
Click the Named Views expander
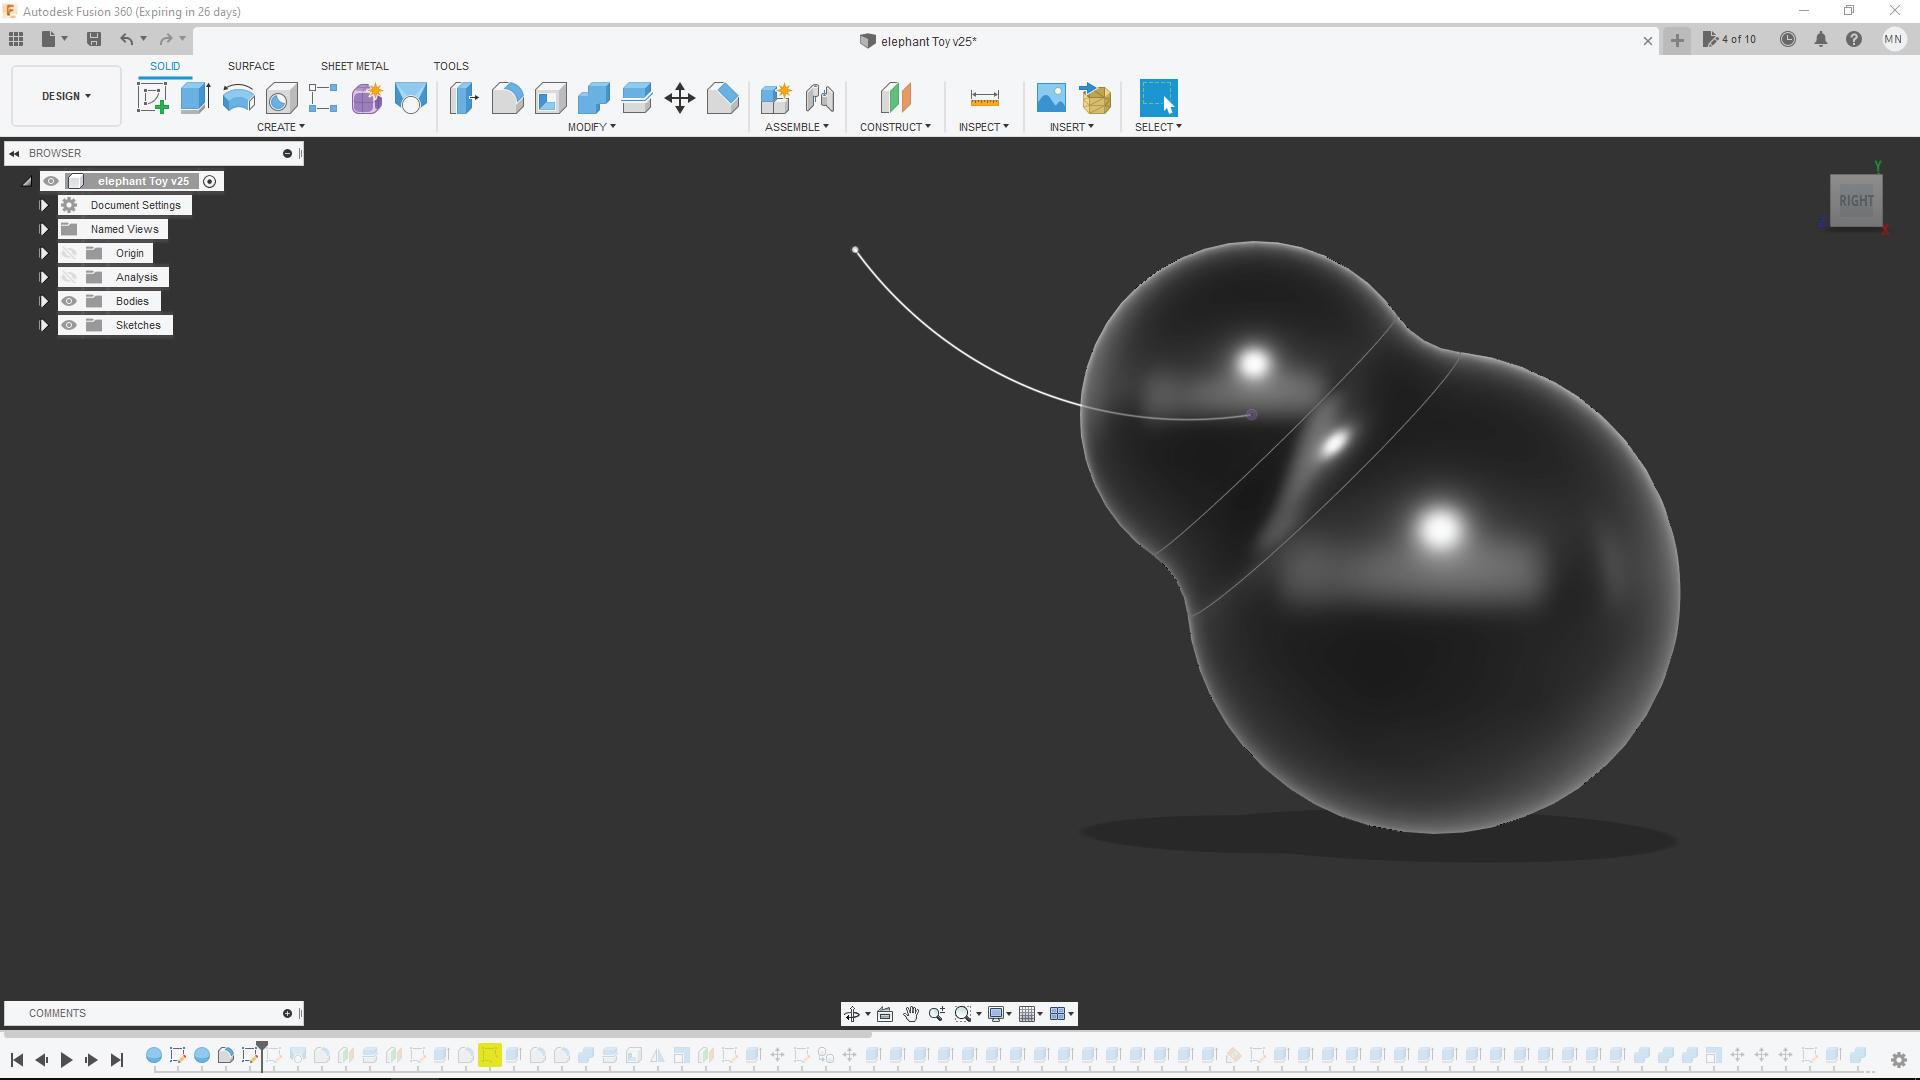[44, 228]
